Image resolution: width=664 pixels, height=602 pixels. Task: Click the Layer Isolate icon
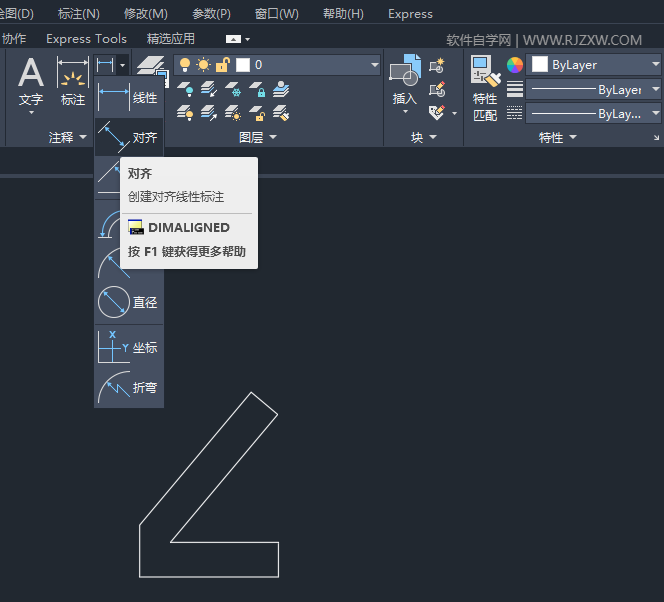click(x=209, y=89)
